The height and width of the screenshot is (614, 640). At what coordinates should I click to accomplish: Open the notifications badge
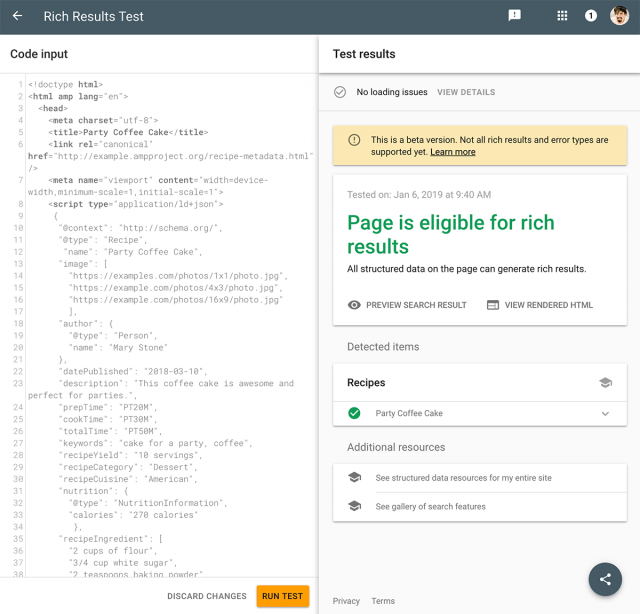point(591,16)
